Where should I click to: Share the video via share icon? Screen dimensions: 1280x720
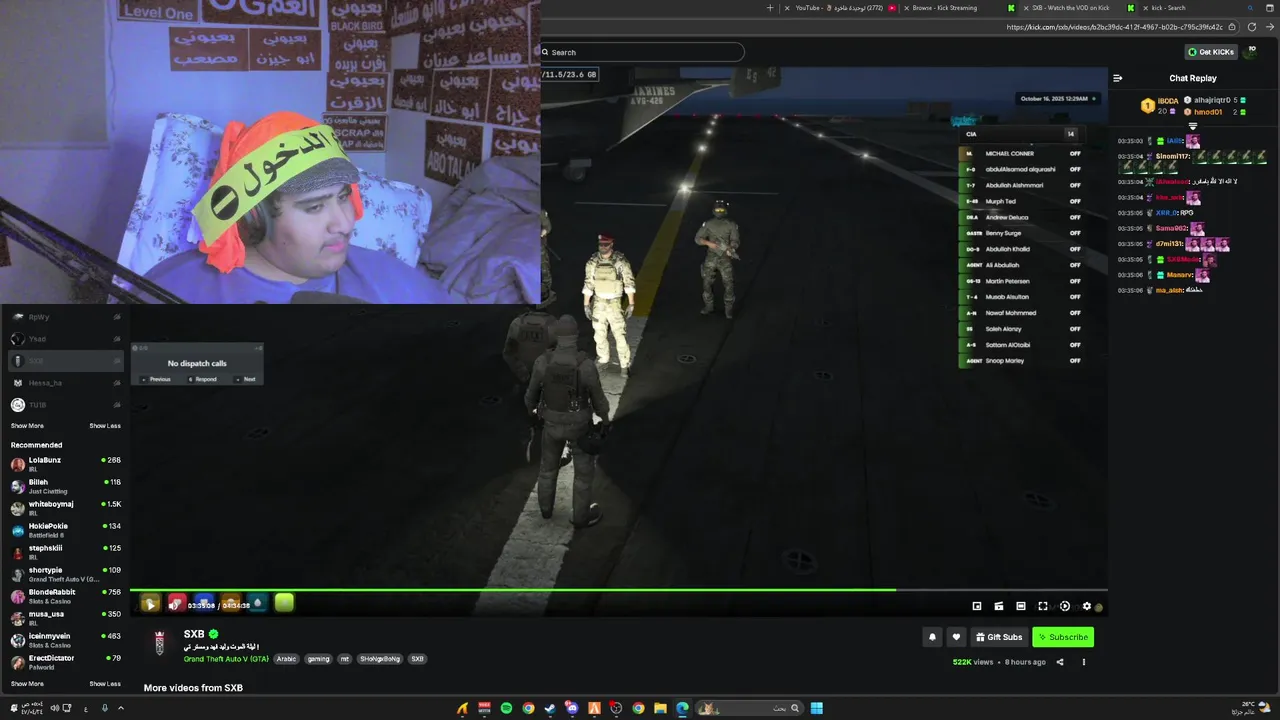[x=1060, y=662]
